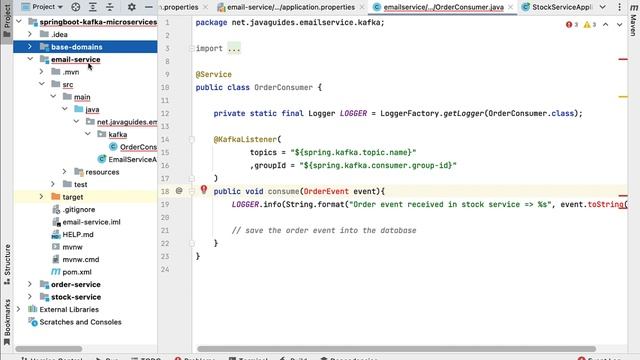Viewport: 640px width, 360px height.
Task: Click the folded import ellipsis
Action: point(234,49)
